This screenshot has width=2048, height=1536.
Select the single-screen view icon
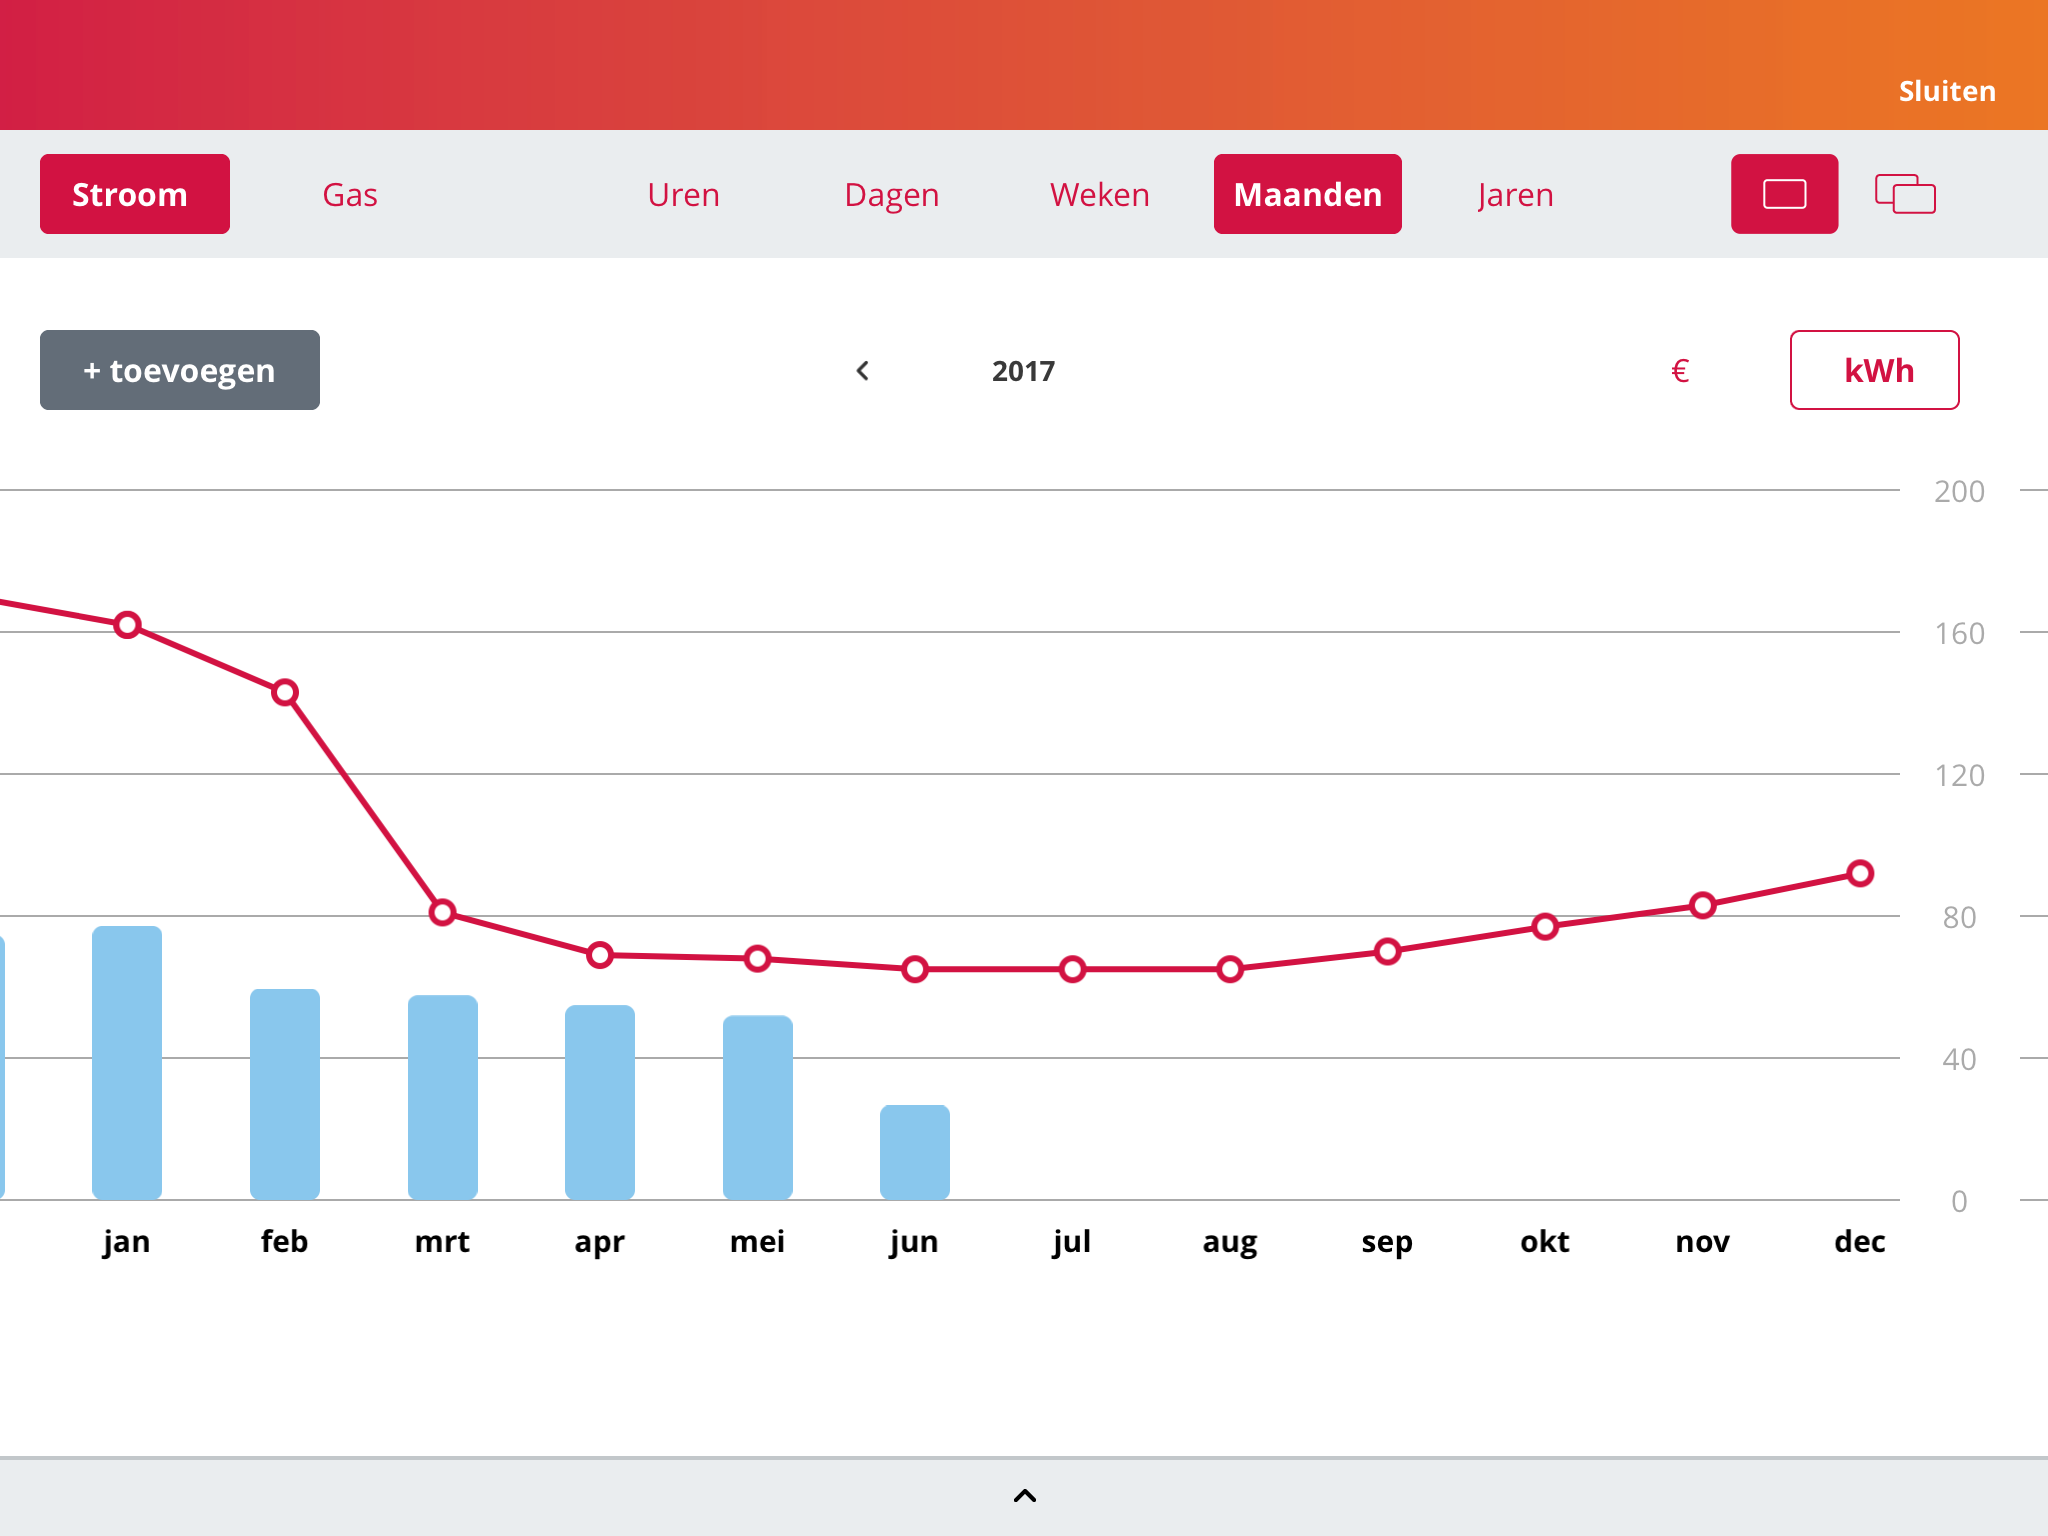(x=1784, y=194)
